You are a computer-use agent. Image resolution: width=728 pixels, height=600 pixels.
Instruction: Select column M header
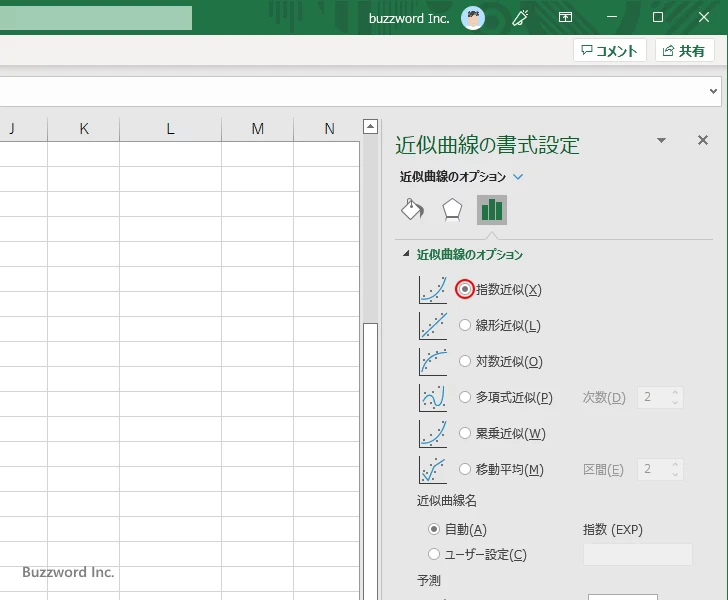tap(258, 129)
